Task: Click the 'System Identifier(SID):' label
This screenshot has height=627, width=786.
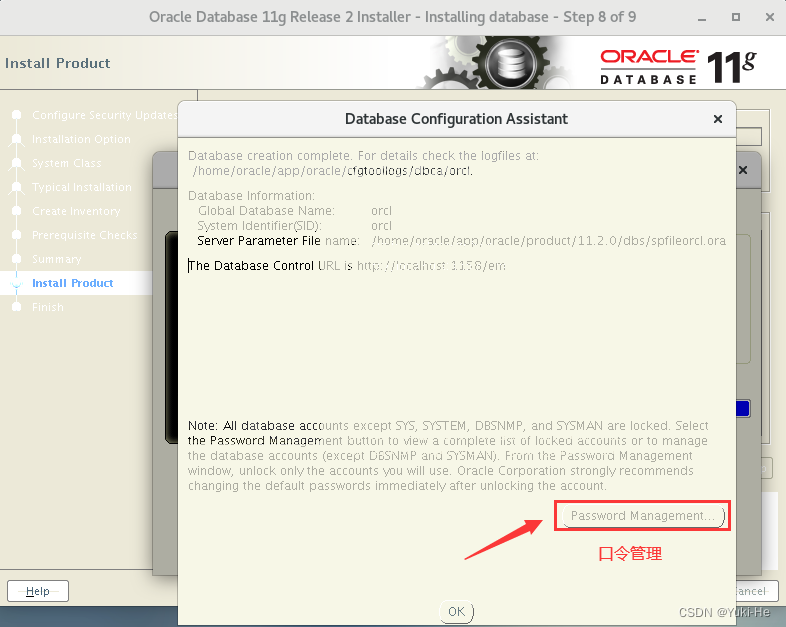Action: (x=259, y=226)
